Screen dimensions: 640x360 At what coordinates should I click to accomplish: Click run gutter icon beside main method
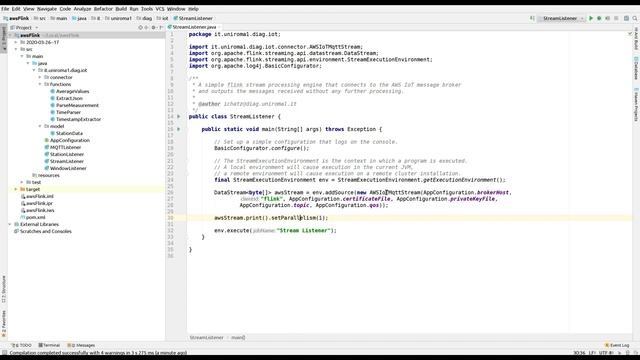click(178, 129)
